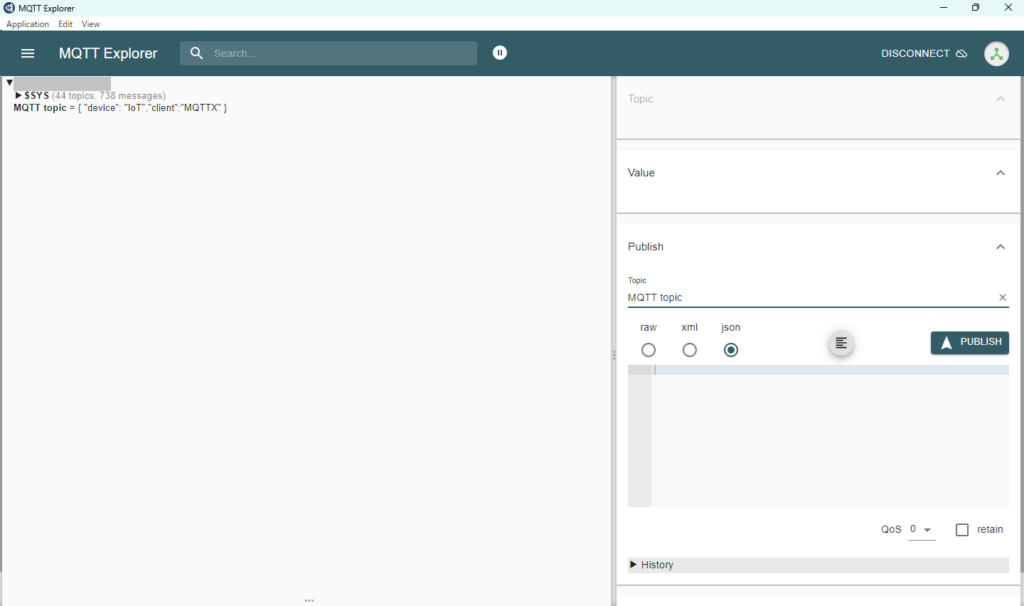The width and height of the screenshot is (1024, 606).
Task: Clear the publish topic with the X icon
Action: [1002, 297]
